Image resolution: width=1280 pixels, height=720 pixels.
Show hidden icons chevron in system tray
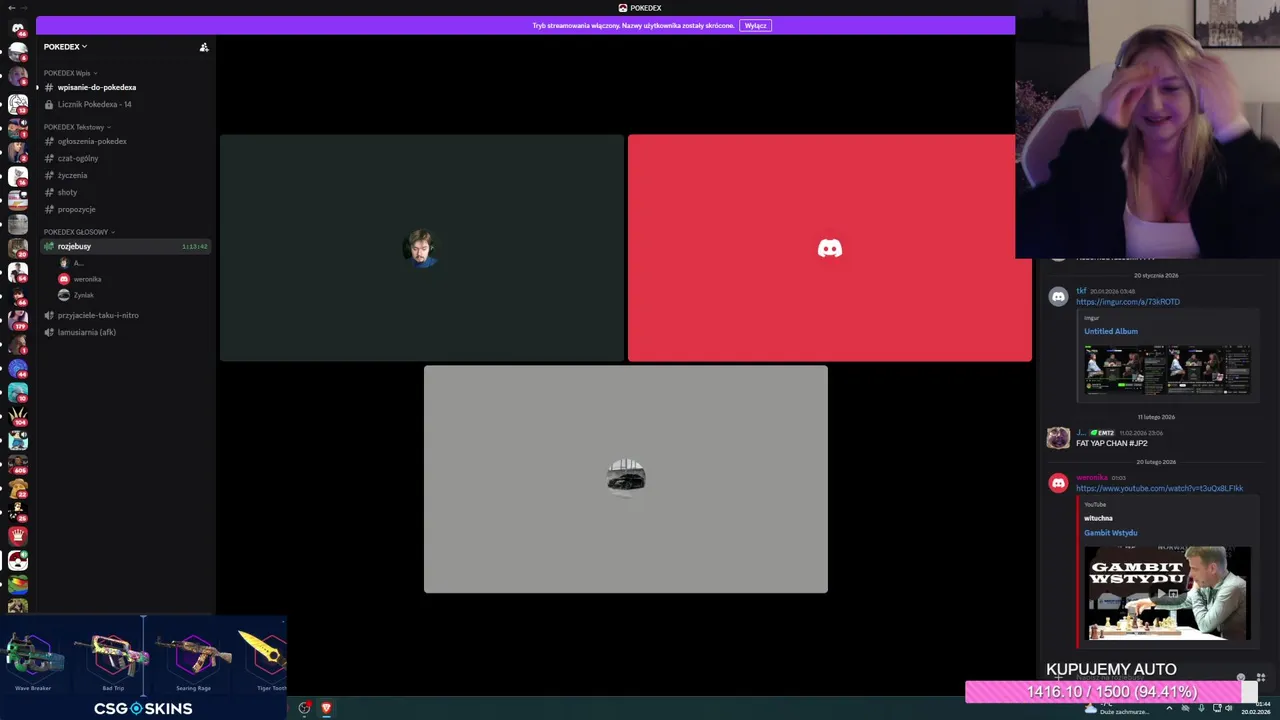tap(1169, 708)
